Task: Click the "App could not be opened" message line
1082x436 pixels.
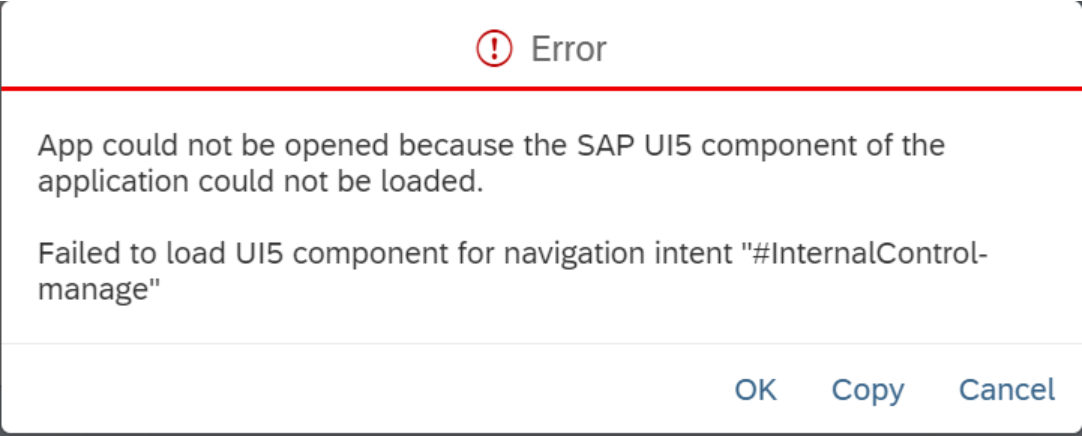Action: (x=491, y=146)
